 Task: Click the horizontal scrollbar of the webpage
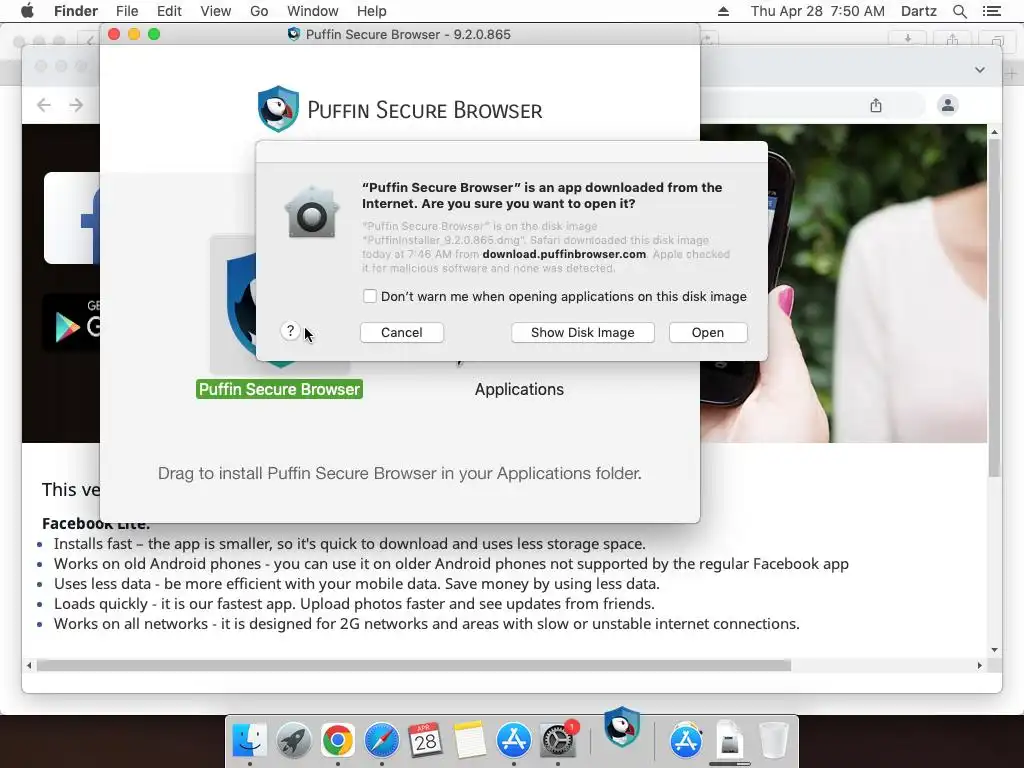(414, 665)
